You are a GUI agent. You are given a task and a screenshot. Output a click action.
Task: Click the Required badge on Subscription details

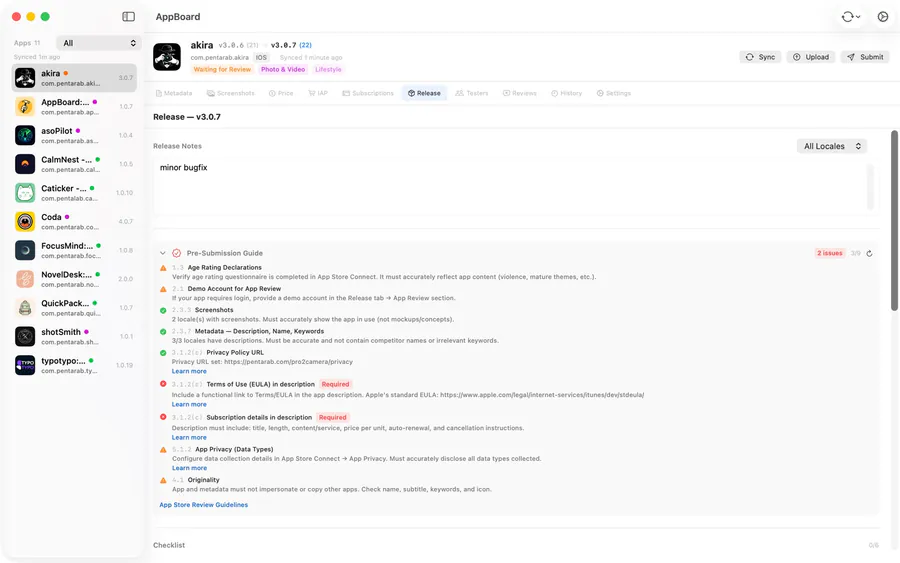tap(333, 417)
